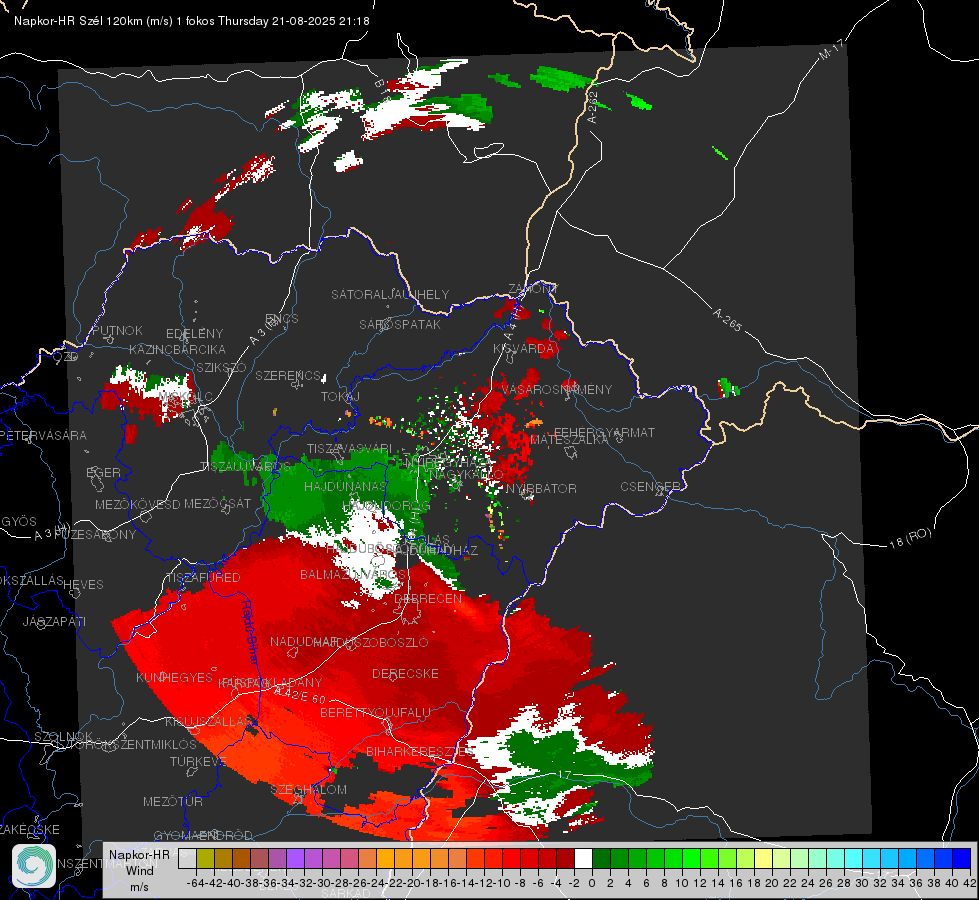This screenshot has height=900, width=979.
Task: Click the white swatch between -2 and 0
Action: (583, 858)
